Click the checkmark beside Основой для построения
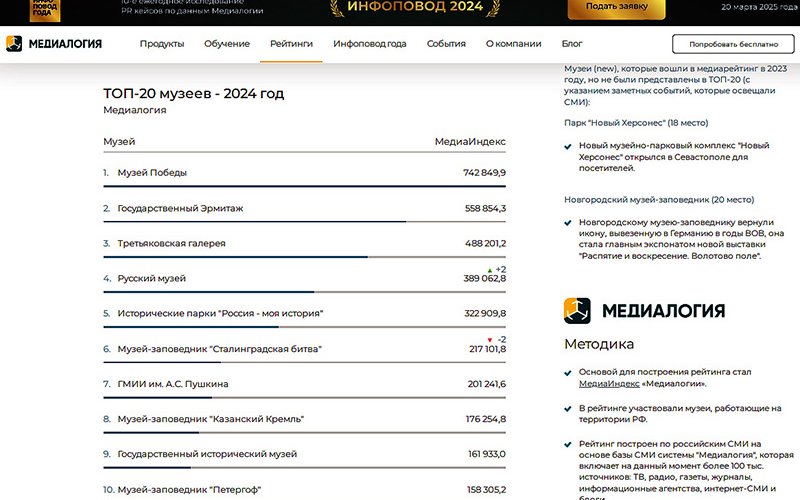The height and width of the screenshot is (500, 800). [x=568, y=373]
